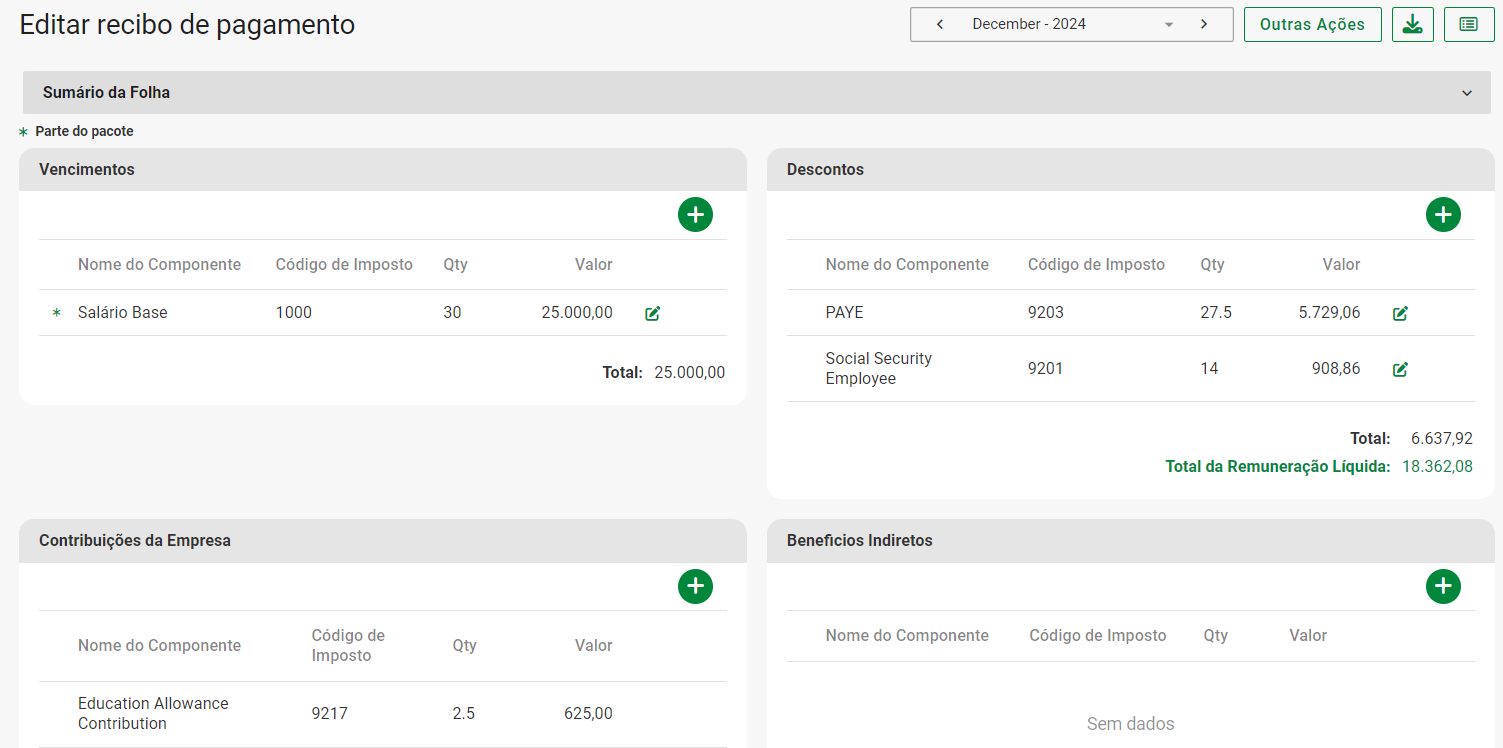Edit Social Security Employee deduction
The width and height of the screenshot is (1503, 748).
[x=1400, y=369]
